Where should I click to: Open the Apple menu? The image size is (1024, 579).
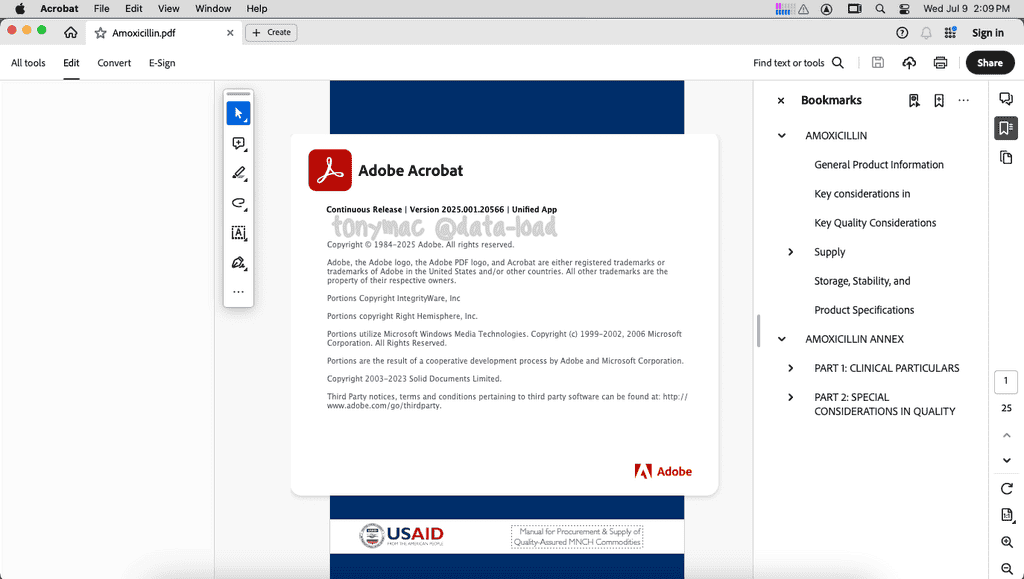click(x=20, y=8)
